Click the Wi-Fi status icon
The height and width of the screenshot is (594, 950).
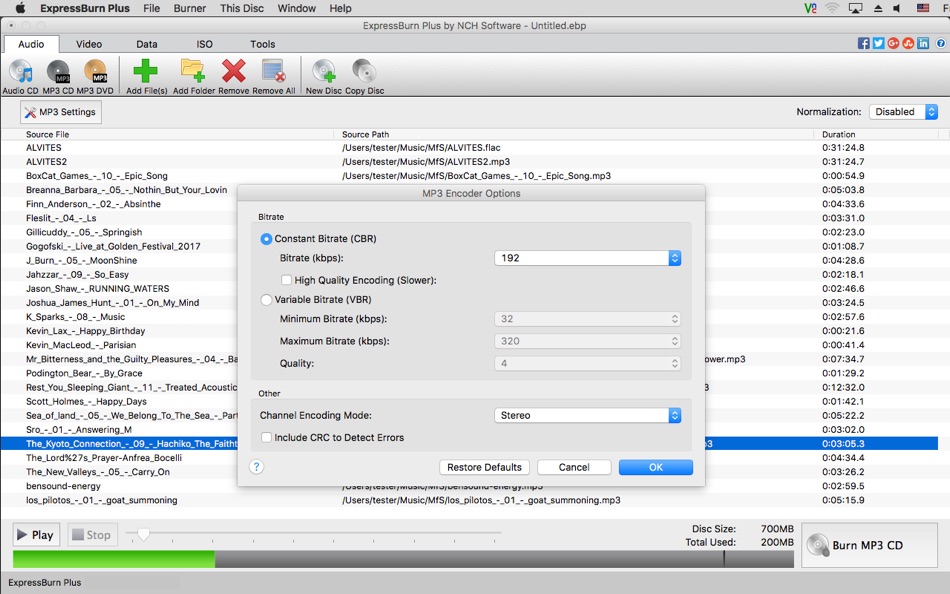click(832, 8)
